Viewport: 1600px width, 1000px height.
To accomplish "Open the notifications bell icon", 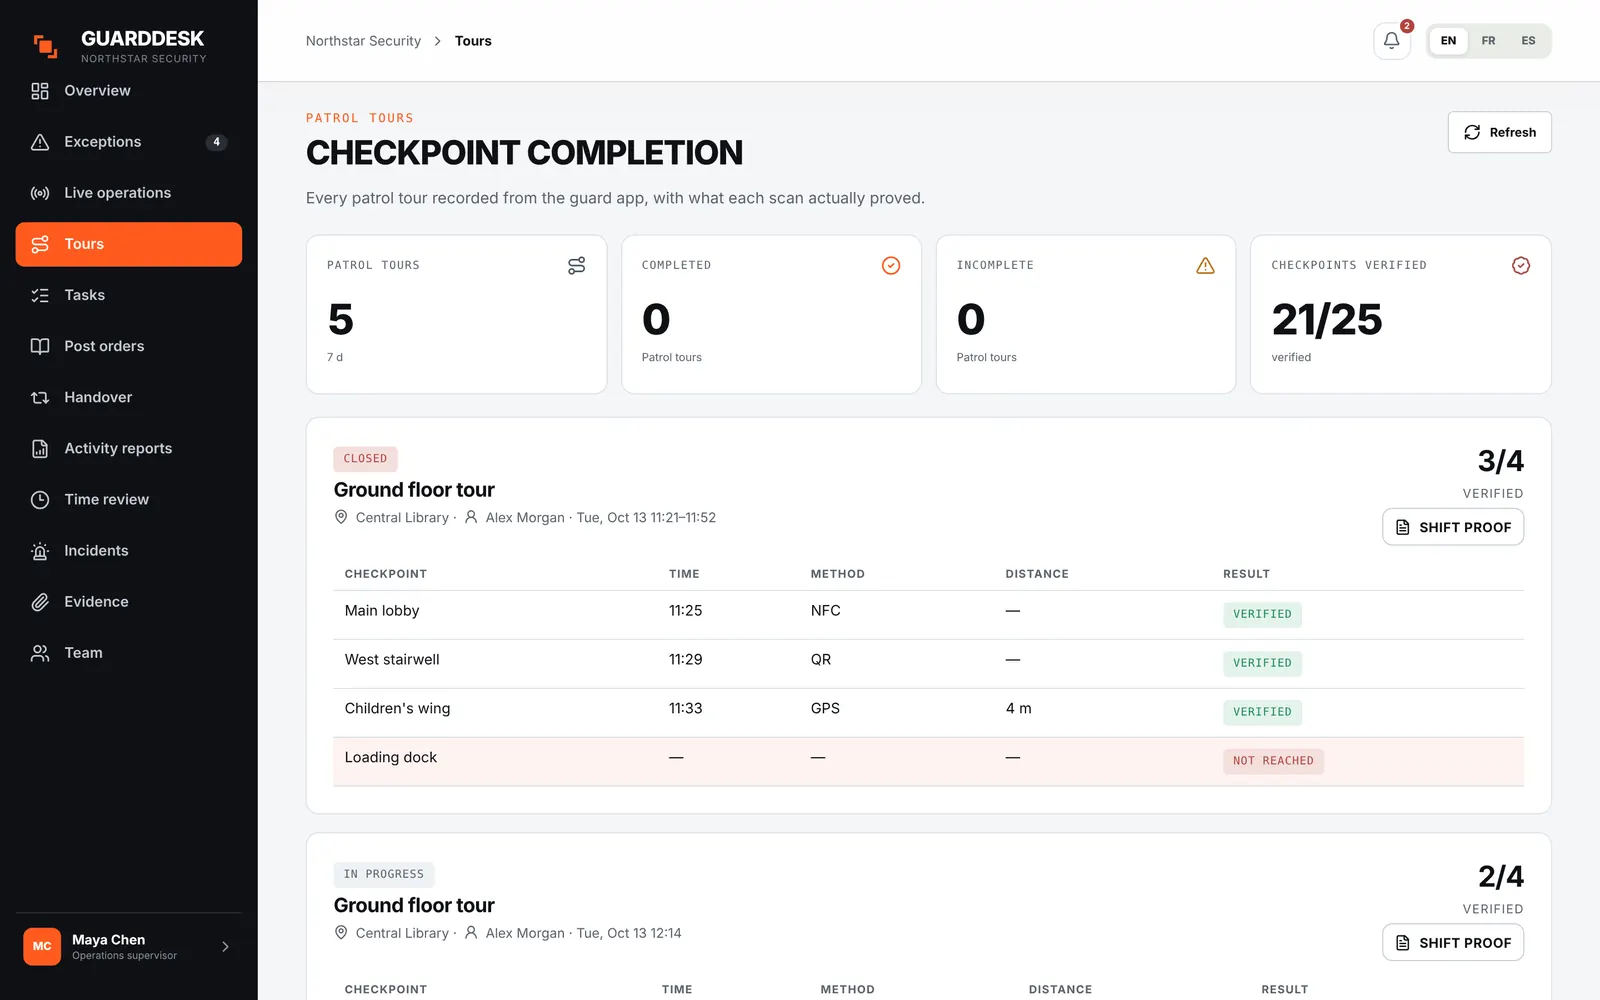I will coord(1391,41).
